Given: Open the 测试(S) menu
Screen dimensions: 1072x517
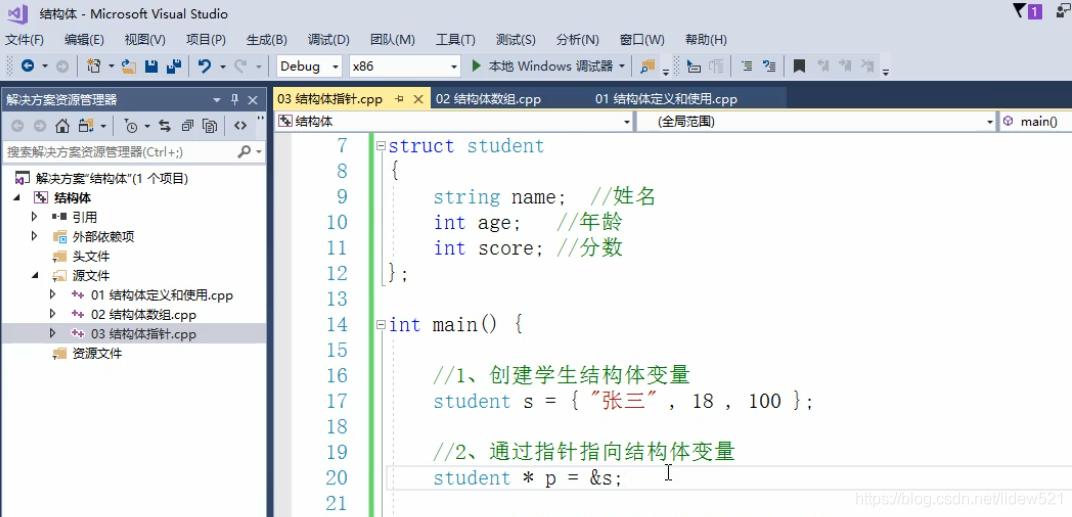Looking at the screenshot, I should pyautogui.click(x=515, y=40).
